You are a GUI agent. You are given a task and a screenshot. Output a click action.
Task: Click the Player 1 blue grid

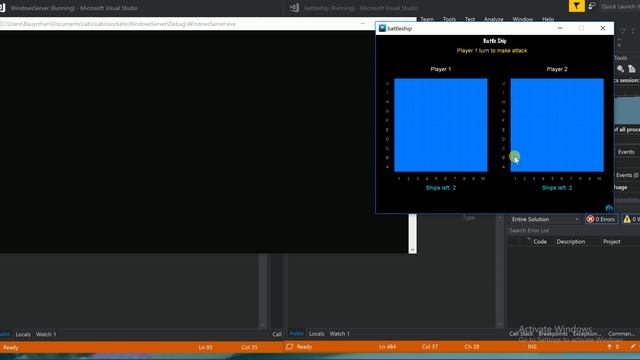pyautogui.click(x=440, y=125)
